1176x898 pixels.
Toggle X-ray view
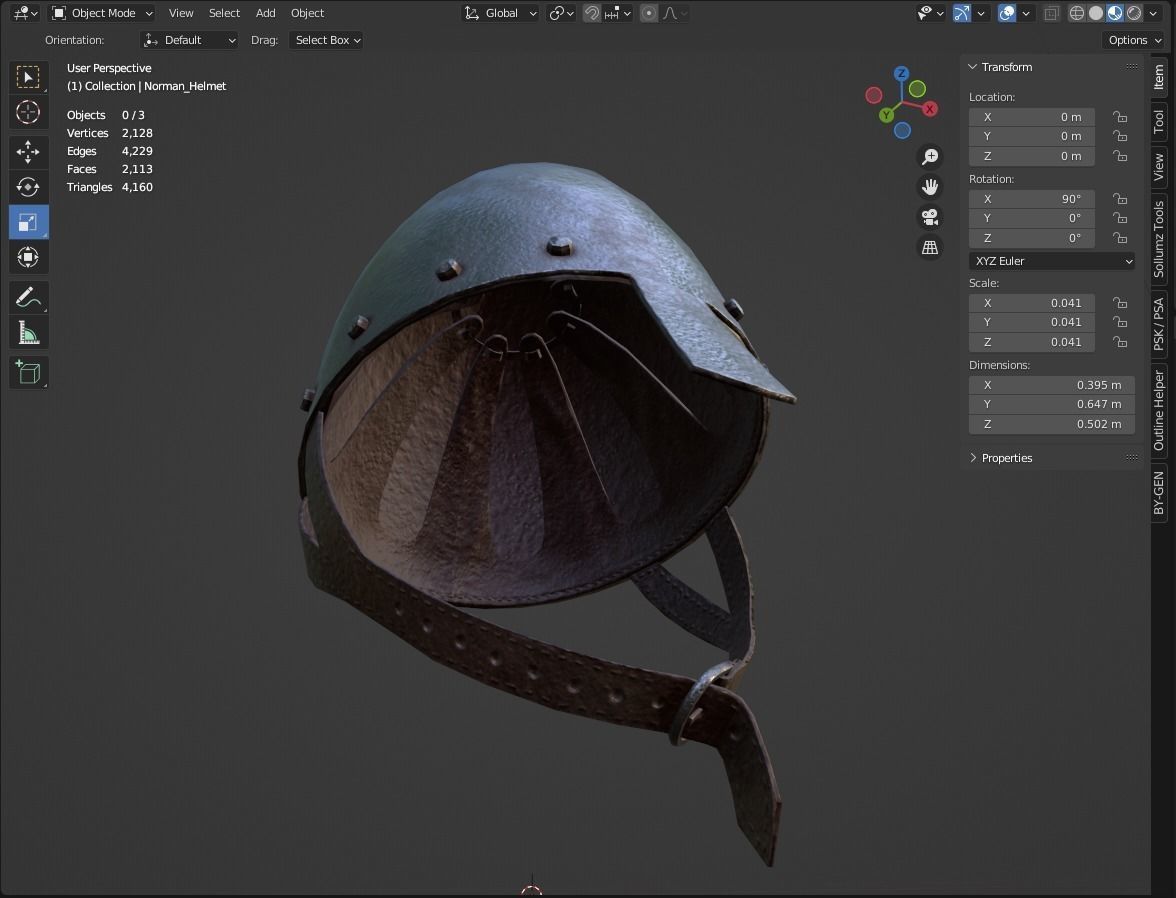coord(1052,13)
